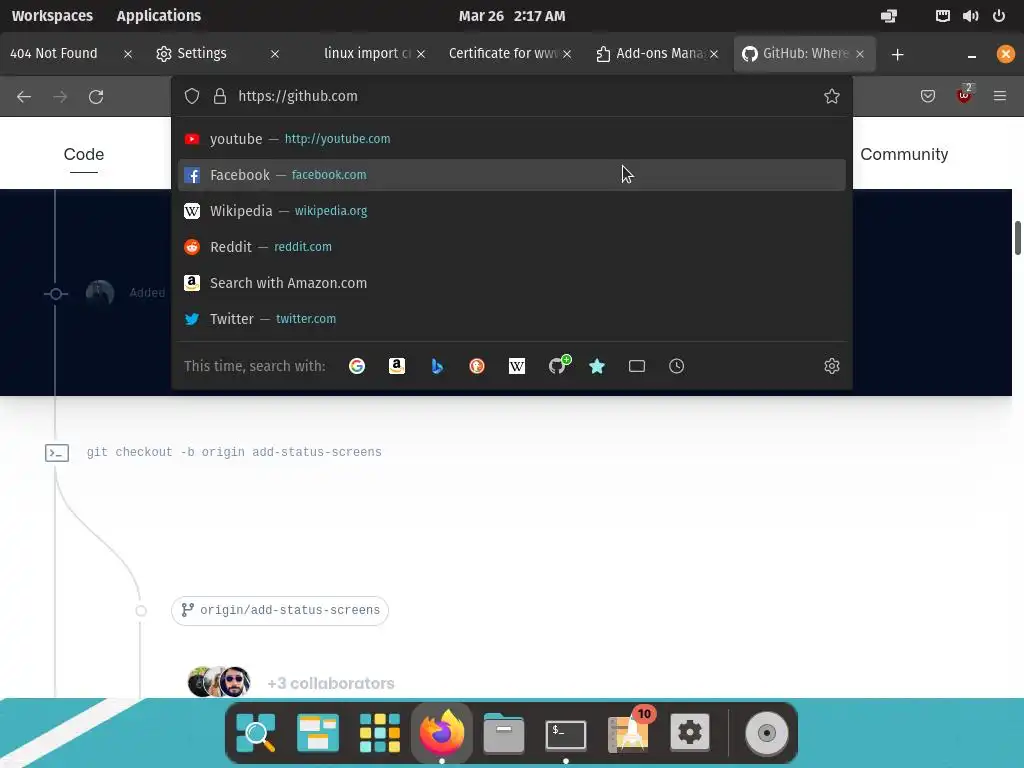Image resolution: width=1024 pixels, height=768 pixels.
Task: Select Search with Amazon.com suggestion
Action: click(x=511, y=283)
